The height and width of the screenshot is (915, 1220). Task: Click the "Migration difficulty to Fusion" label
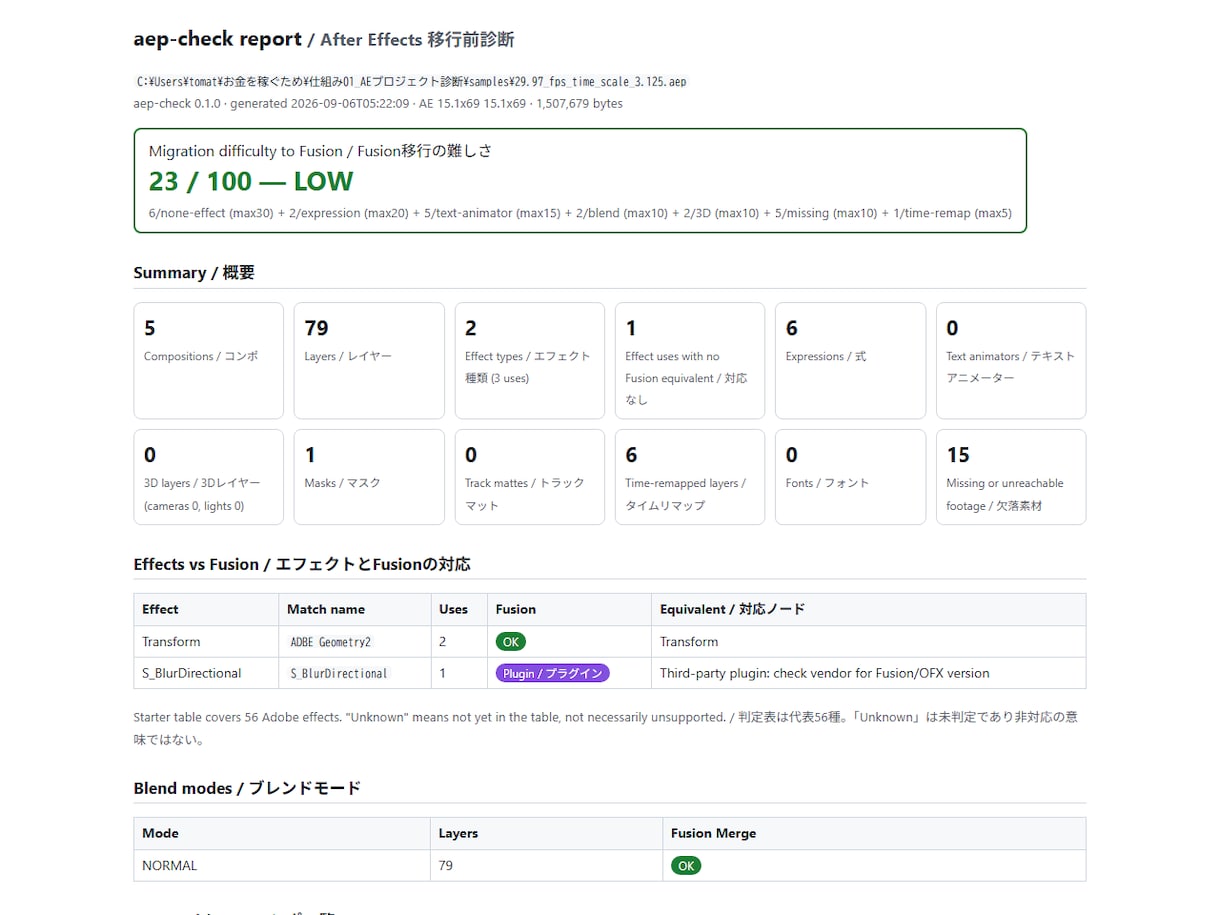click(320, 151)
